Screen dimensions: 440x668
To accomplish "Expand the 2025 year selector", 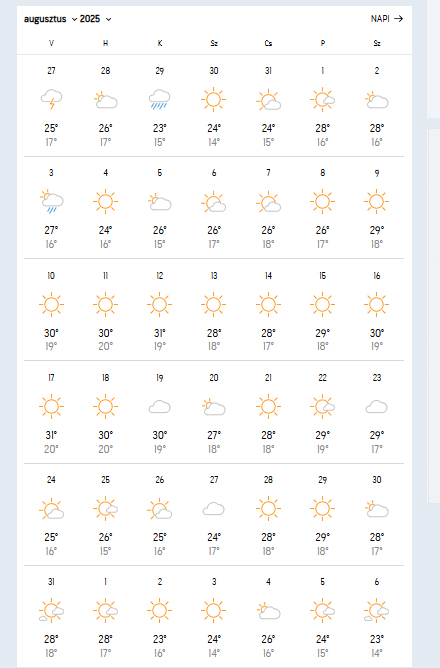I will (95, 19).
